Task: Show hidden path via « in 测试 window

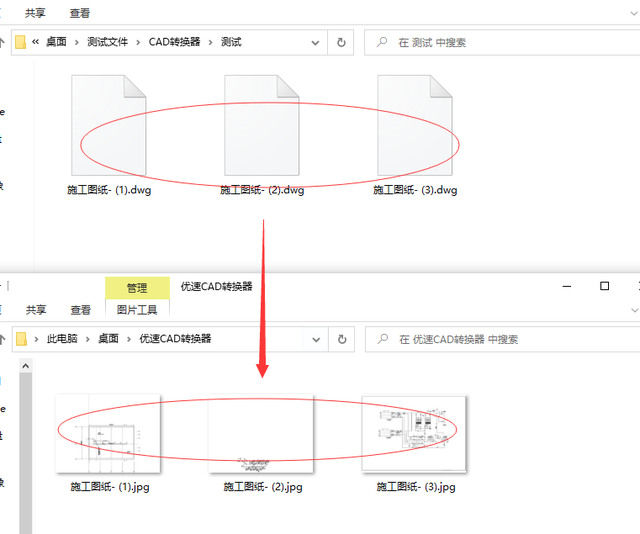Action: click(x=36, y=42)
